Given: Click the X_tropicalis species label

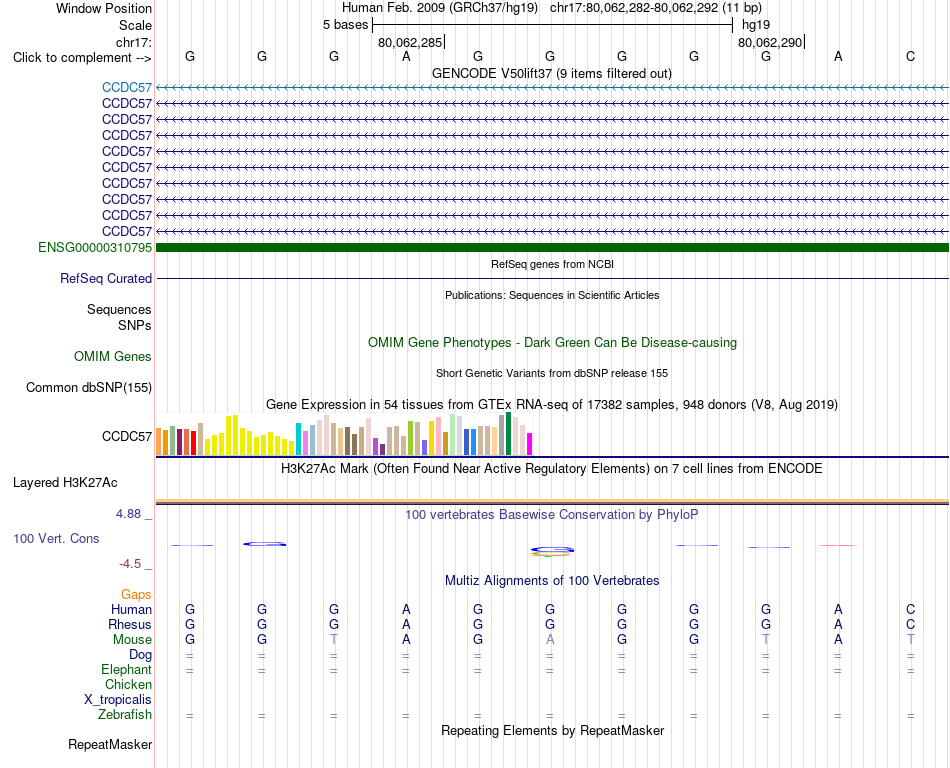Looking at the screenshot, I should (x=118, y=700).
